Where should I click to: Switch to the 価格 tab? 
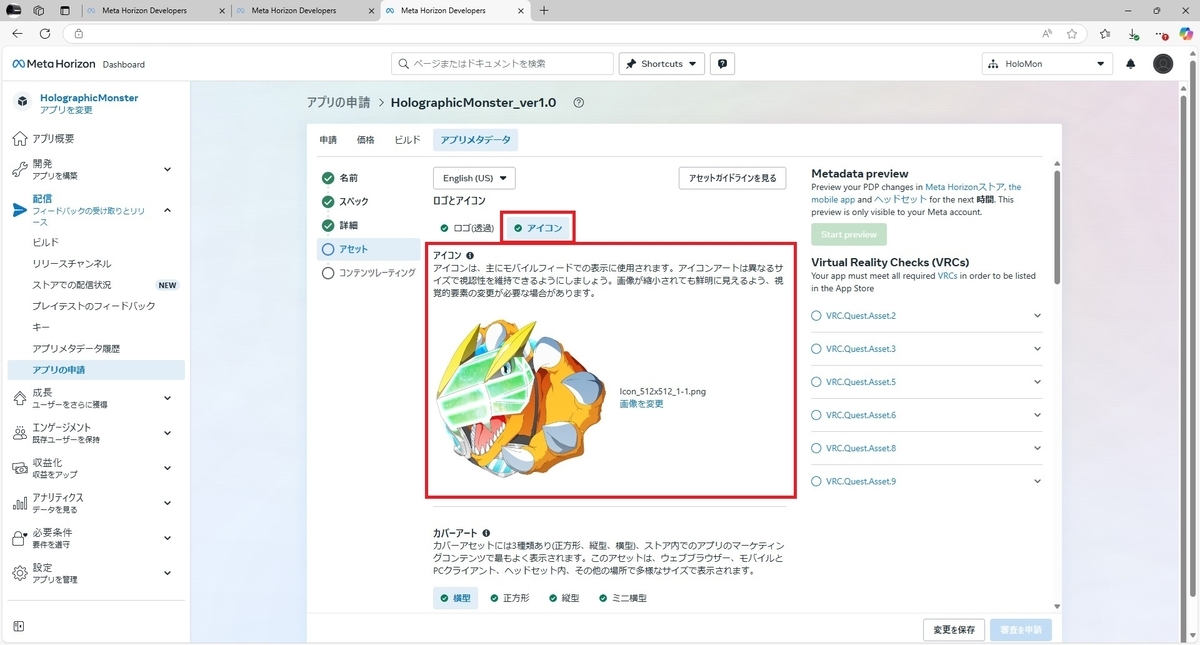click(x=366, y=140)
